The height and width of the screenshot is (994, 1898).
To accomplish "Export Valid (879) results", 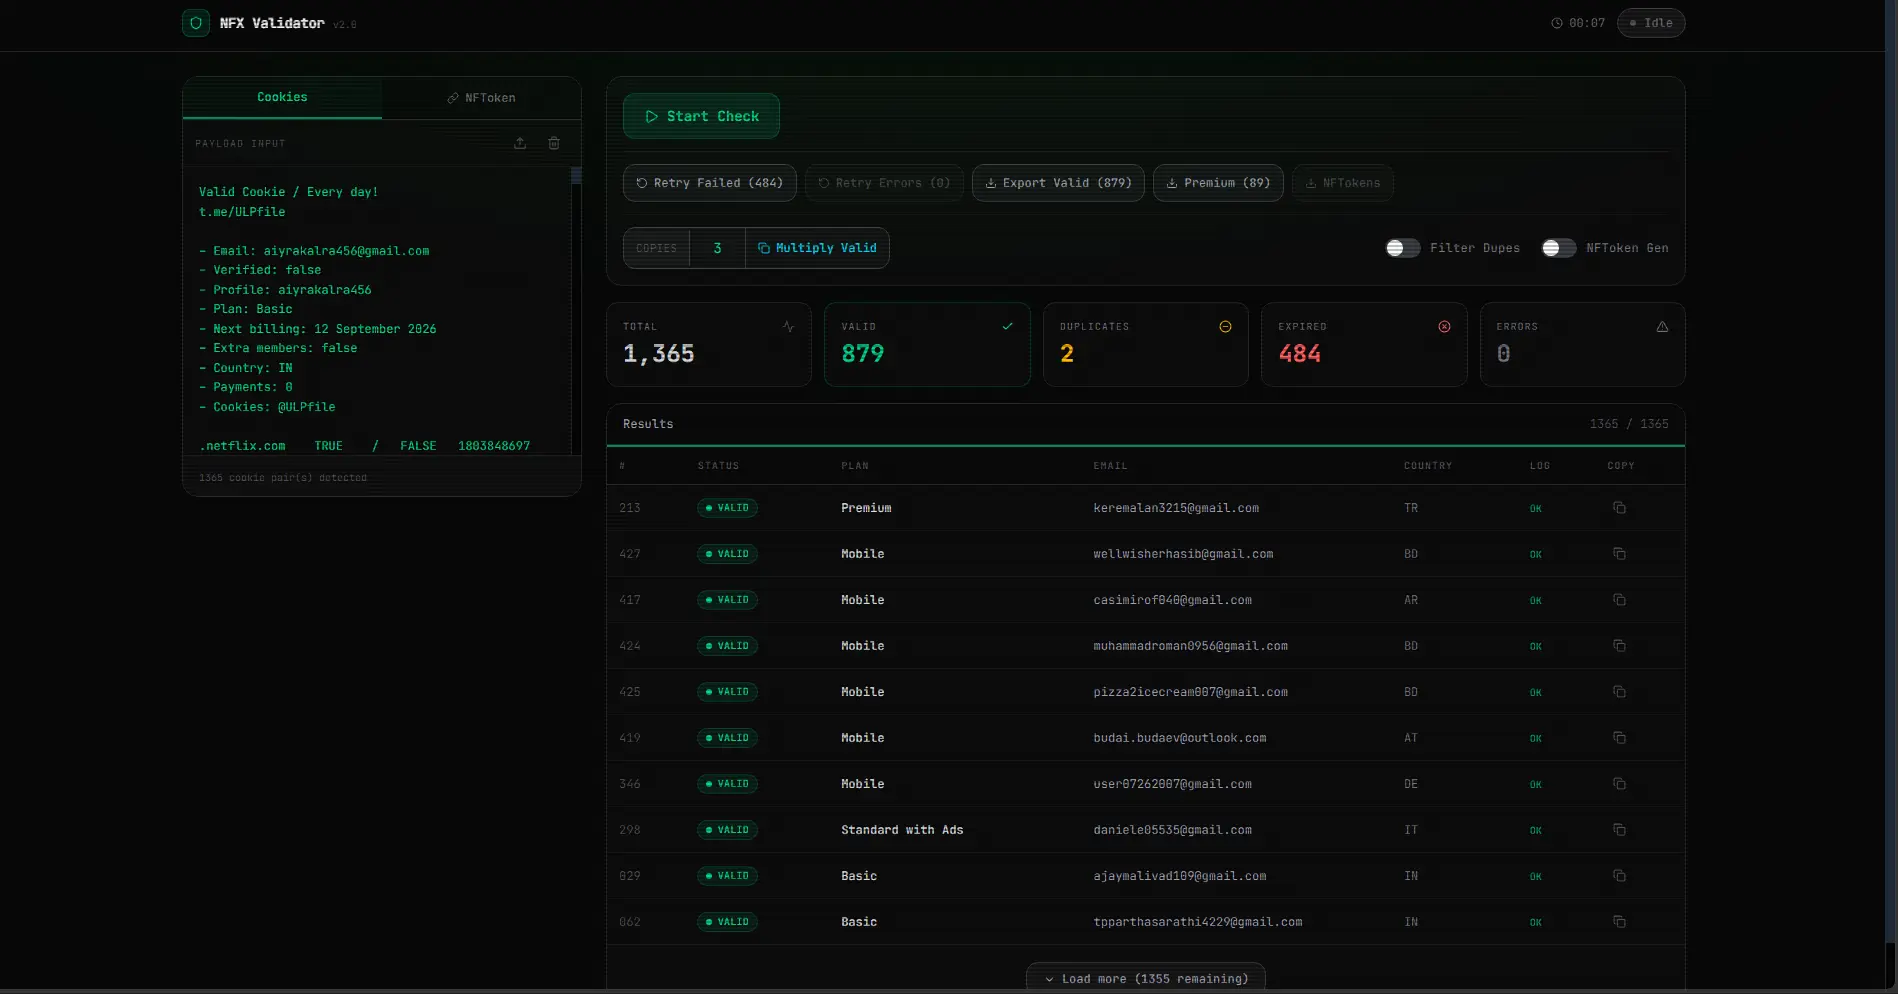I will point(1058,183).
